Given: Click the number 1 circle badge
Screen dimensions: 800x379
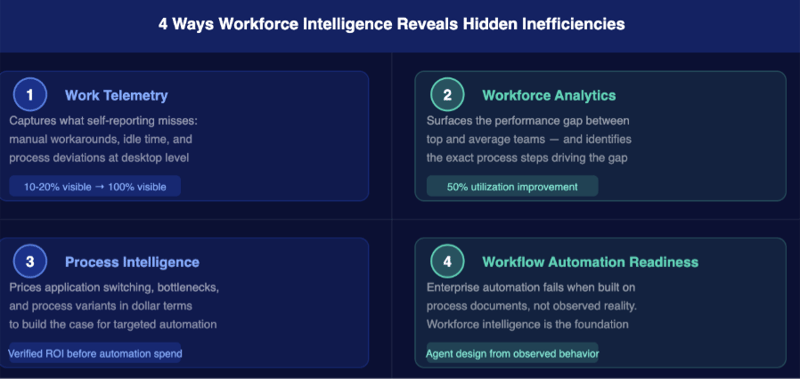Looking at the screenshot, I should pyautogui.click(x=30, y=94).
